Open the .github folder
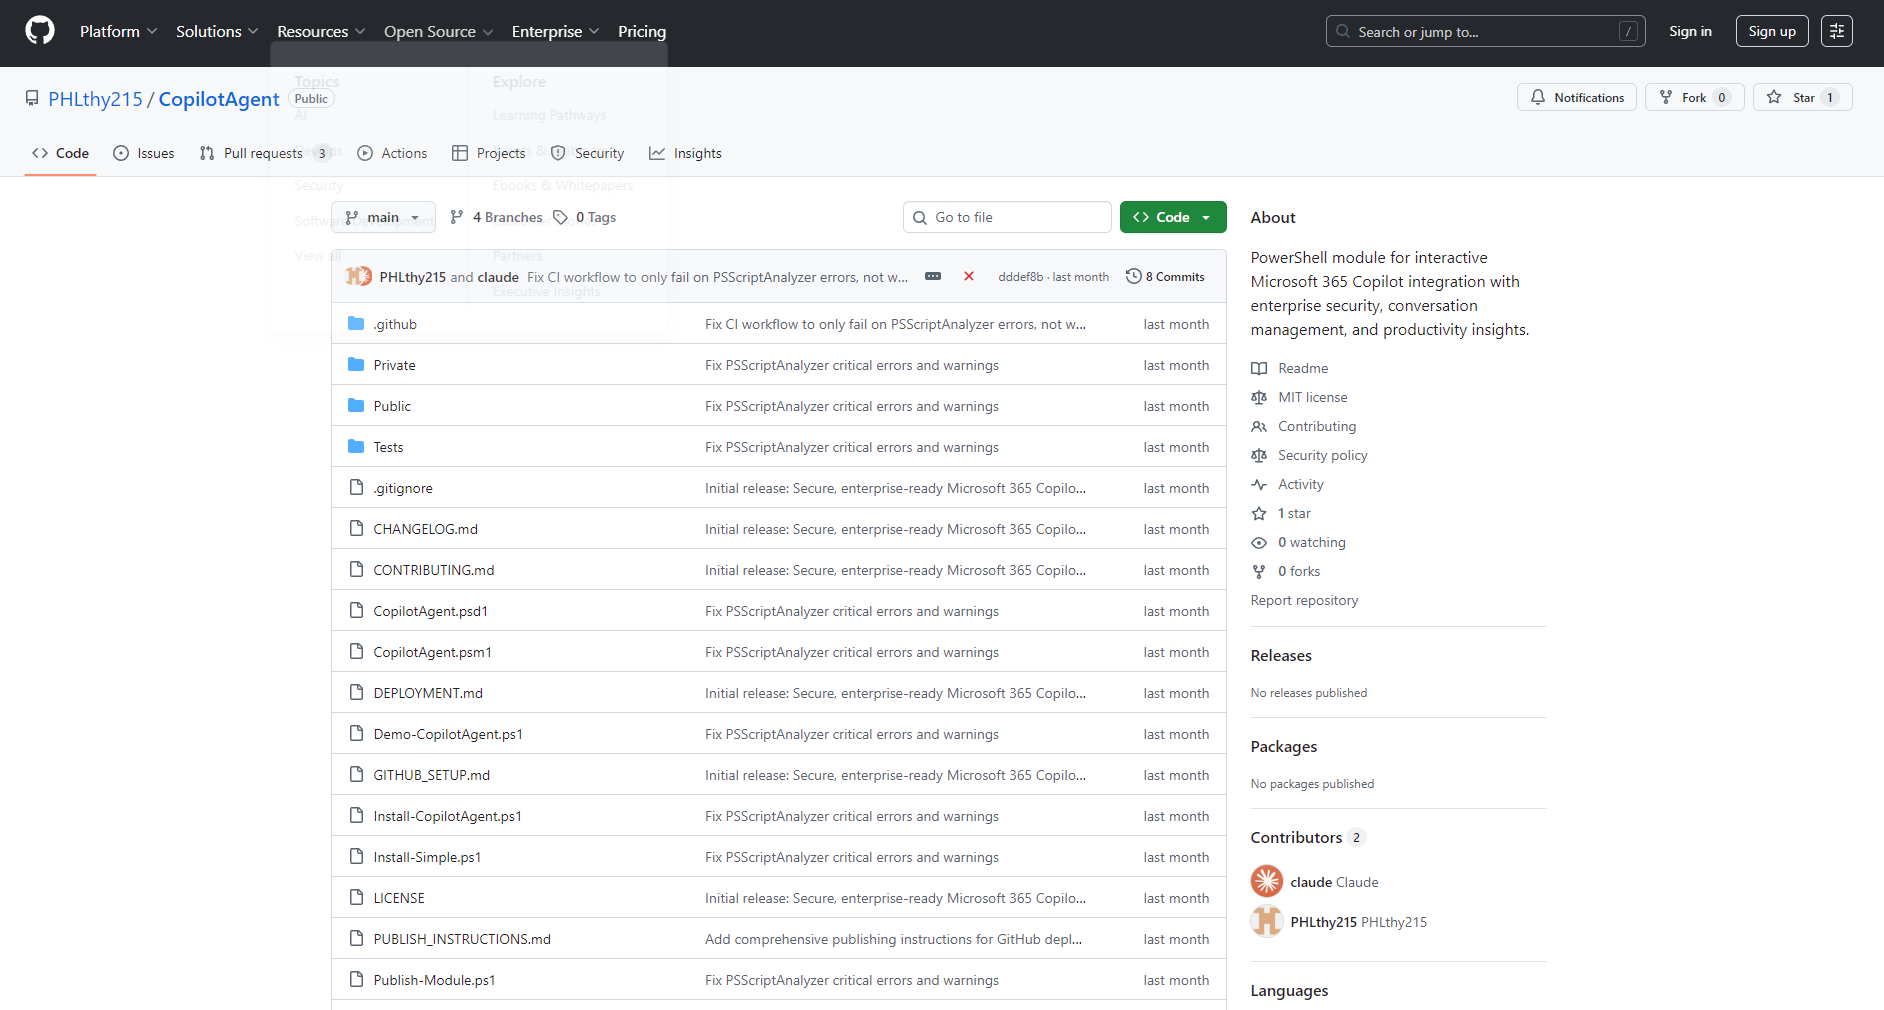 pos(395,324)
